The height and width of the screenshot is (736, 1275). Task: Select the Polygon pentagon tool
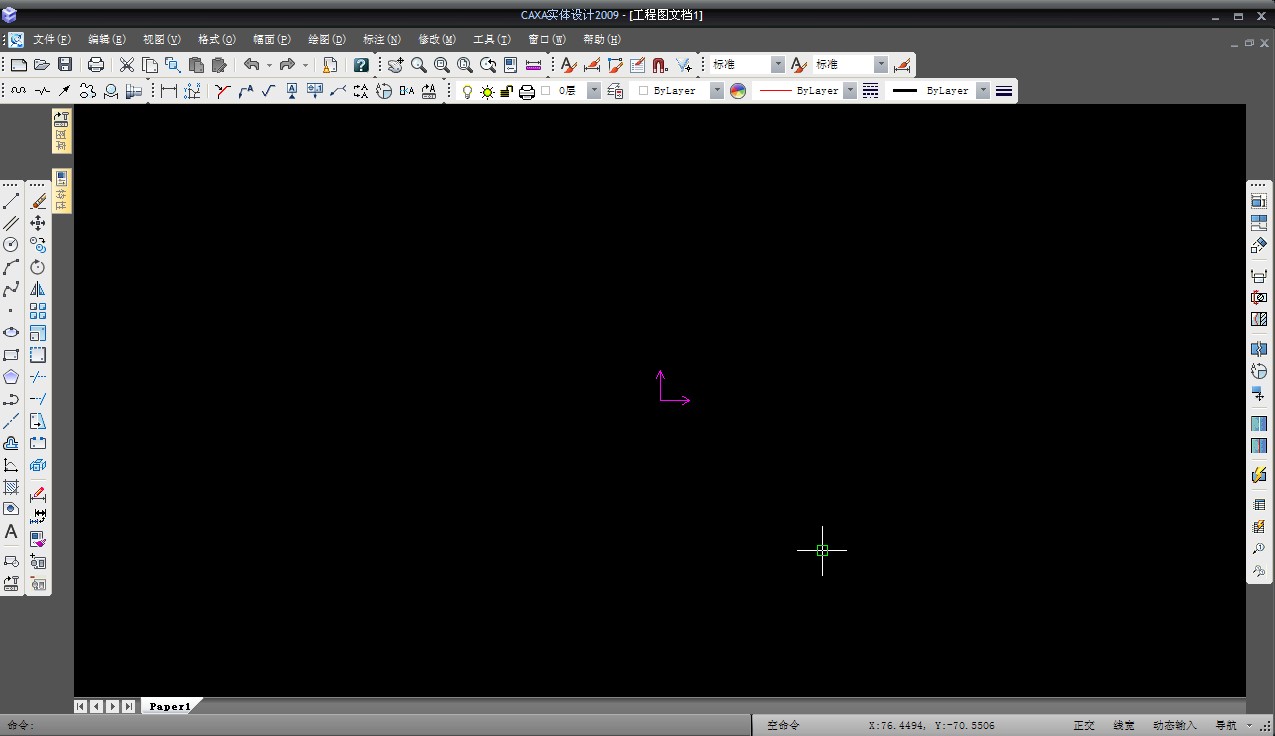[11, 377]
